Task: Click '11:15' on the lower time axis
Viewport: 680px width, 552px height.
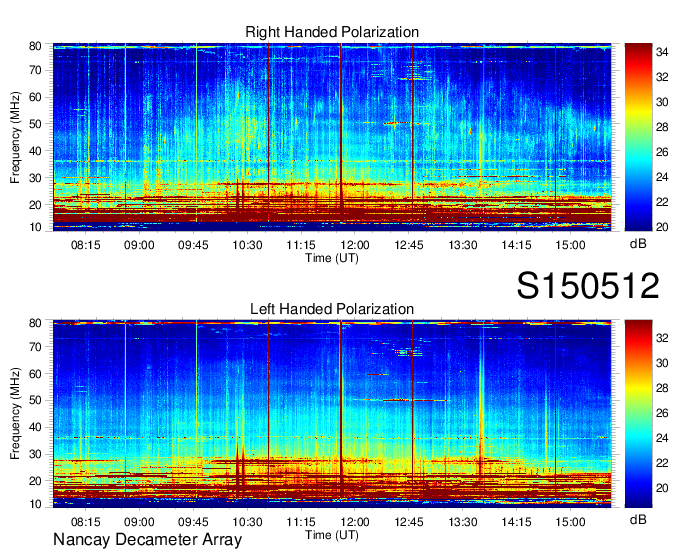Action: click(x=301, y=522)
